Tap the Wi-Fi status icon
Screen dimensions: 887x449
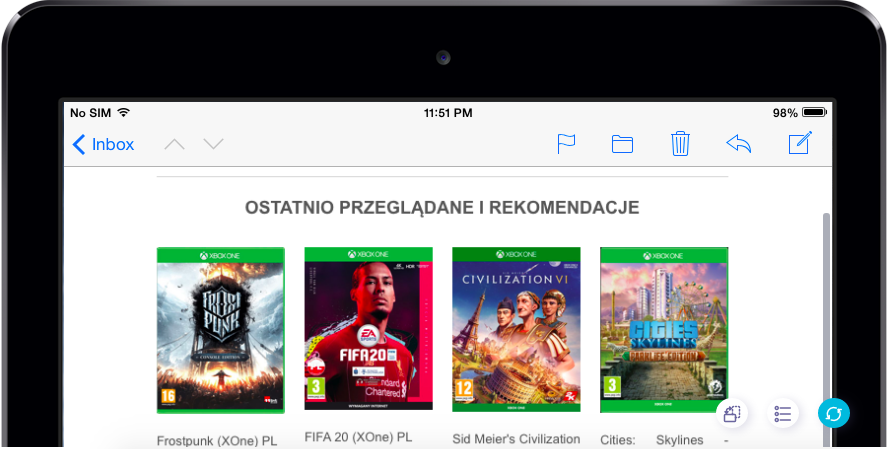(123, 113)
